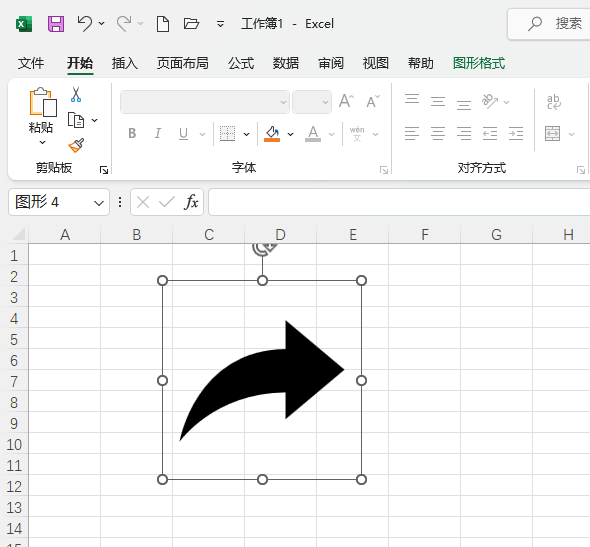Switch to the 插入 ribbon tab
This screenshot has width=590, height=547.
point(125,63)
